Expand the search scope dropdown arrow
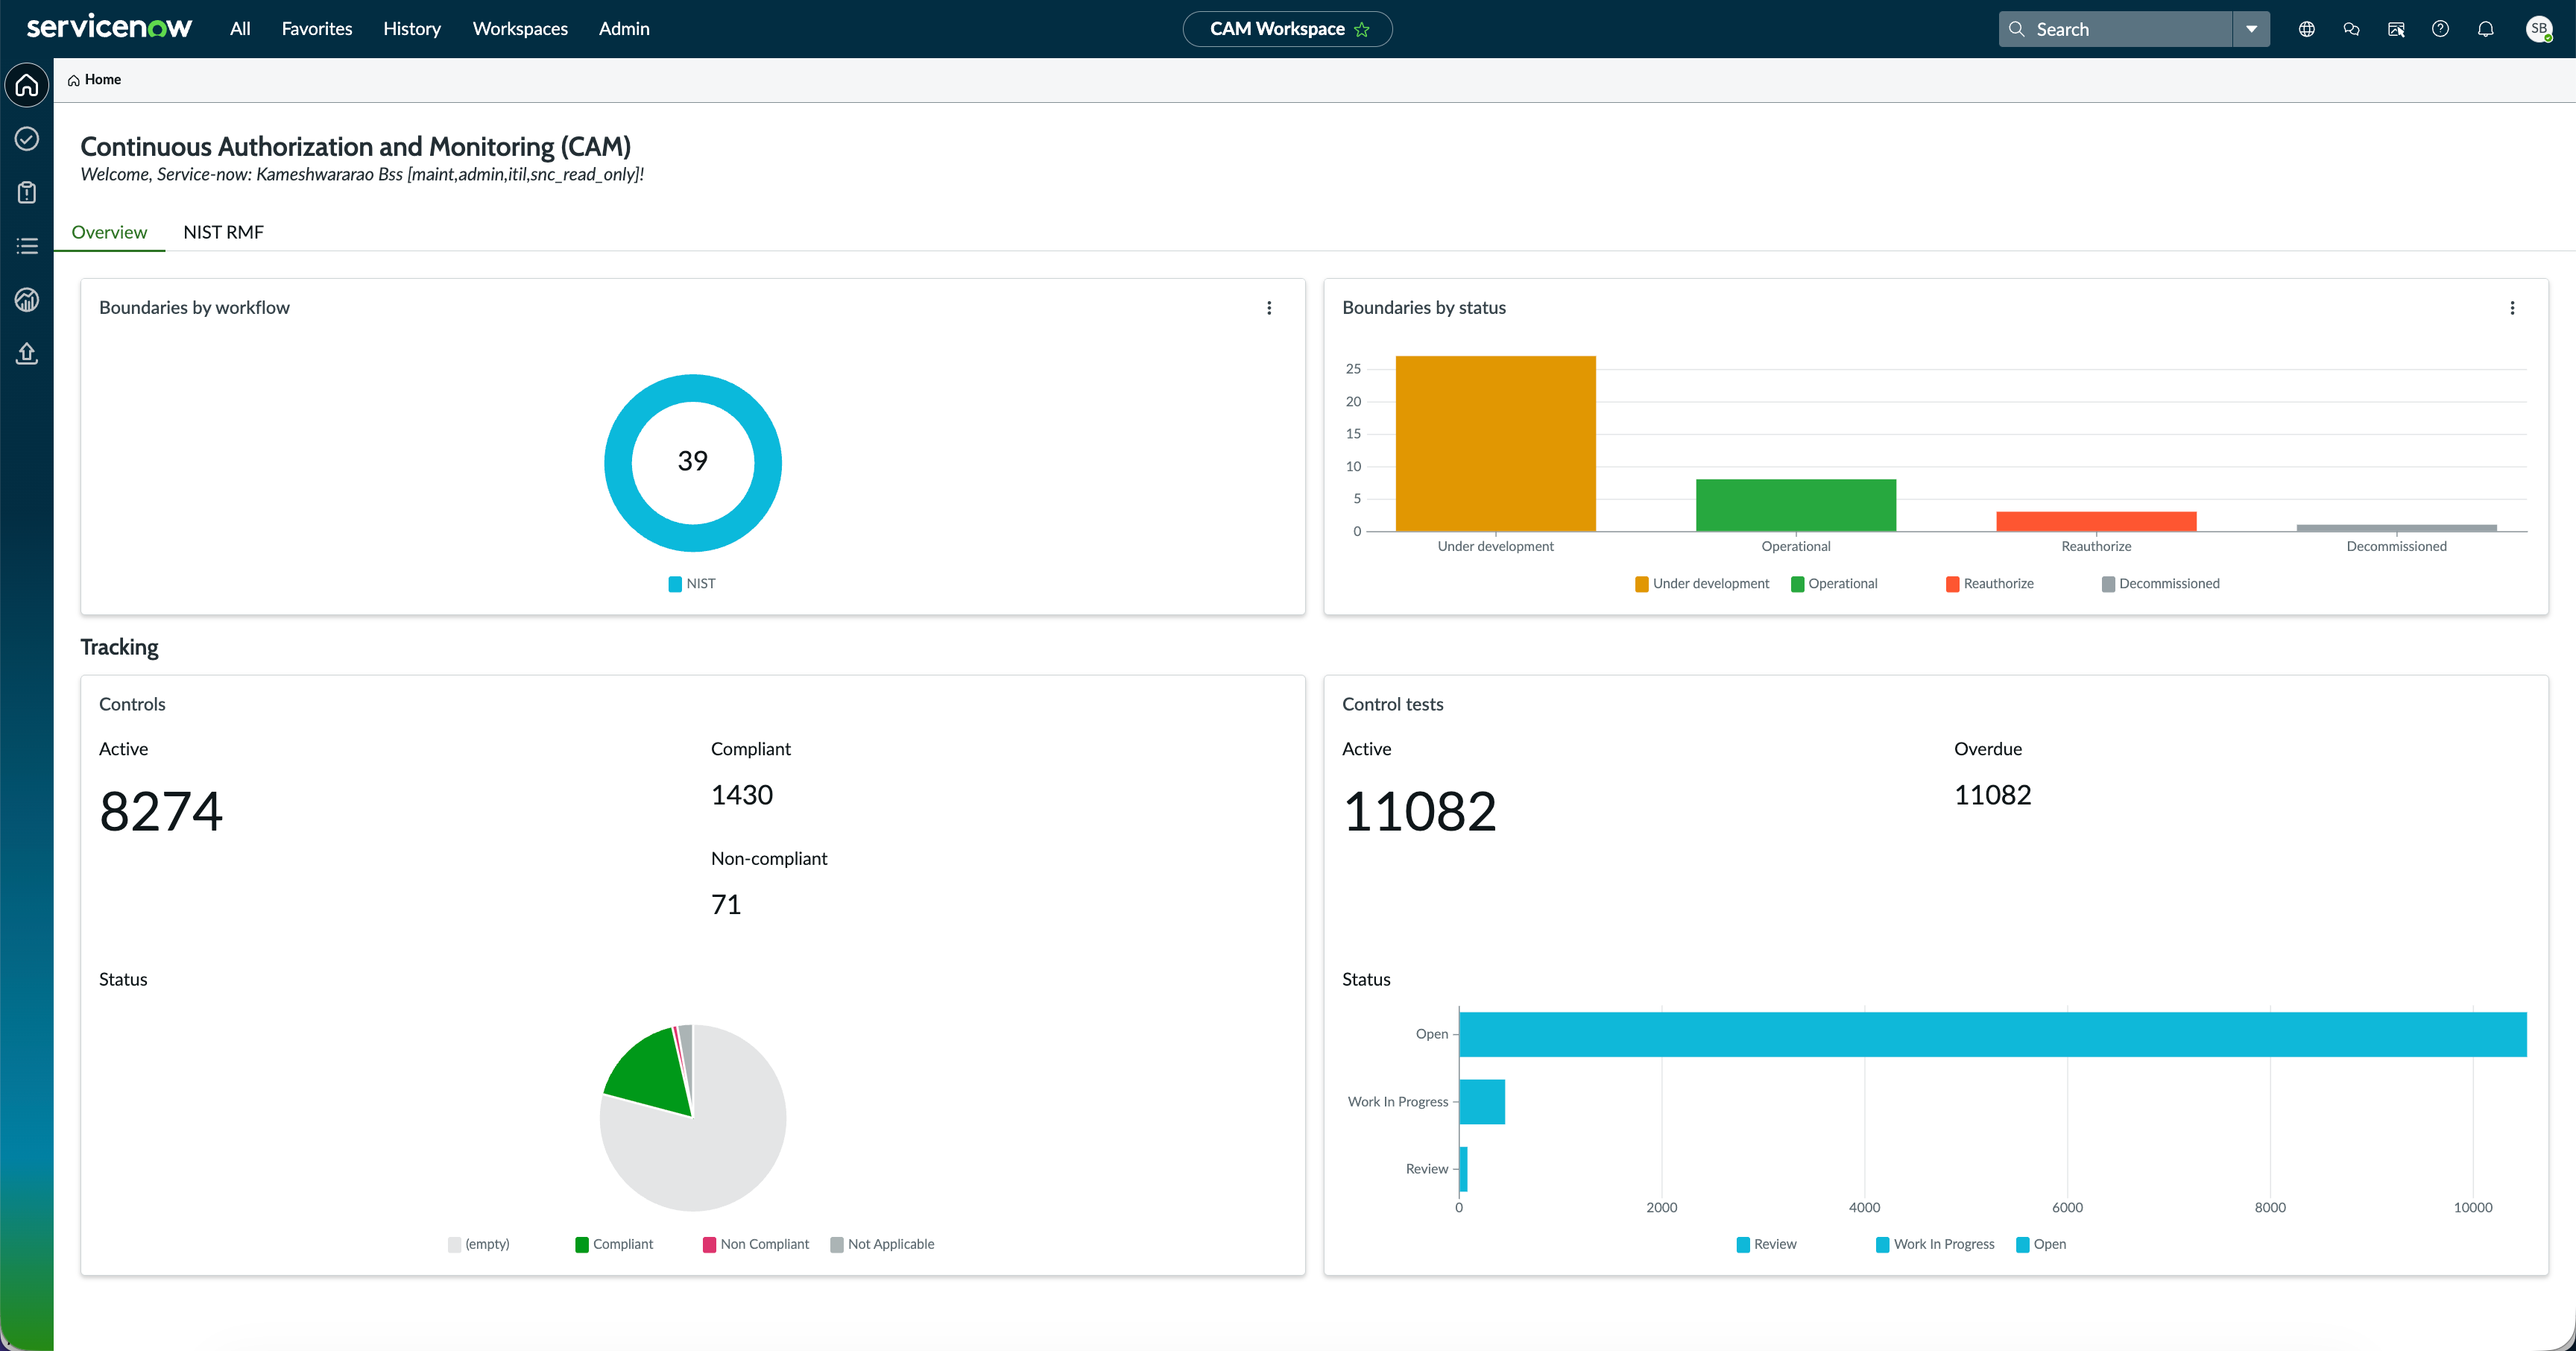The width and height of the screenshot is (2576, 1351). coord(2251,29)
